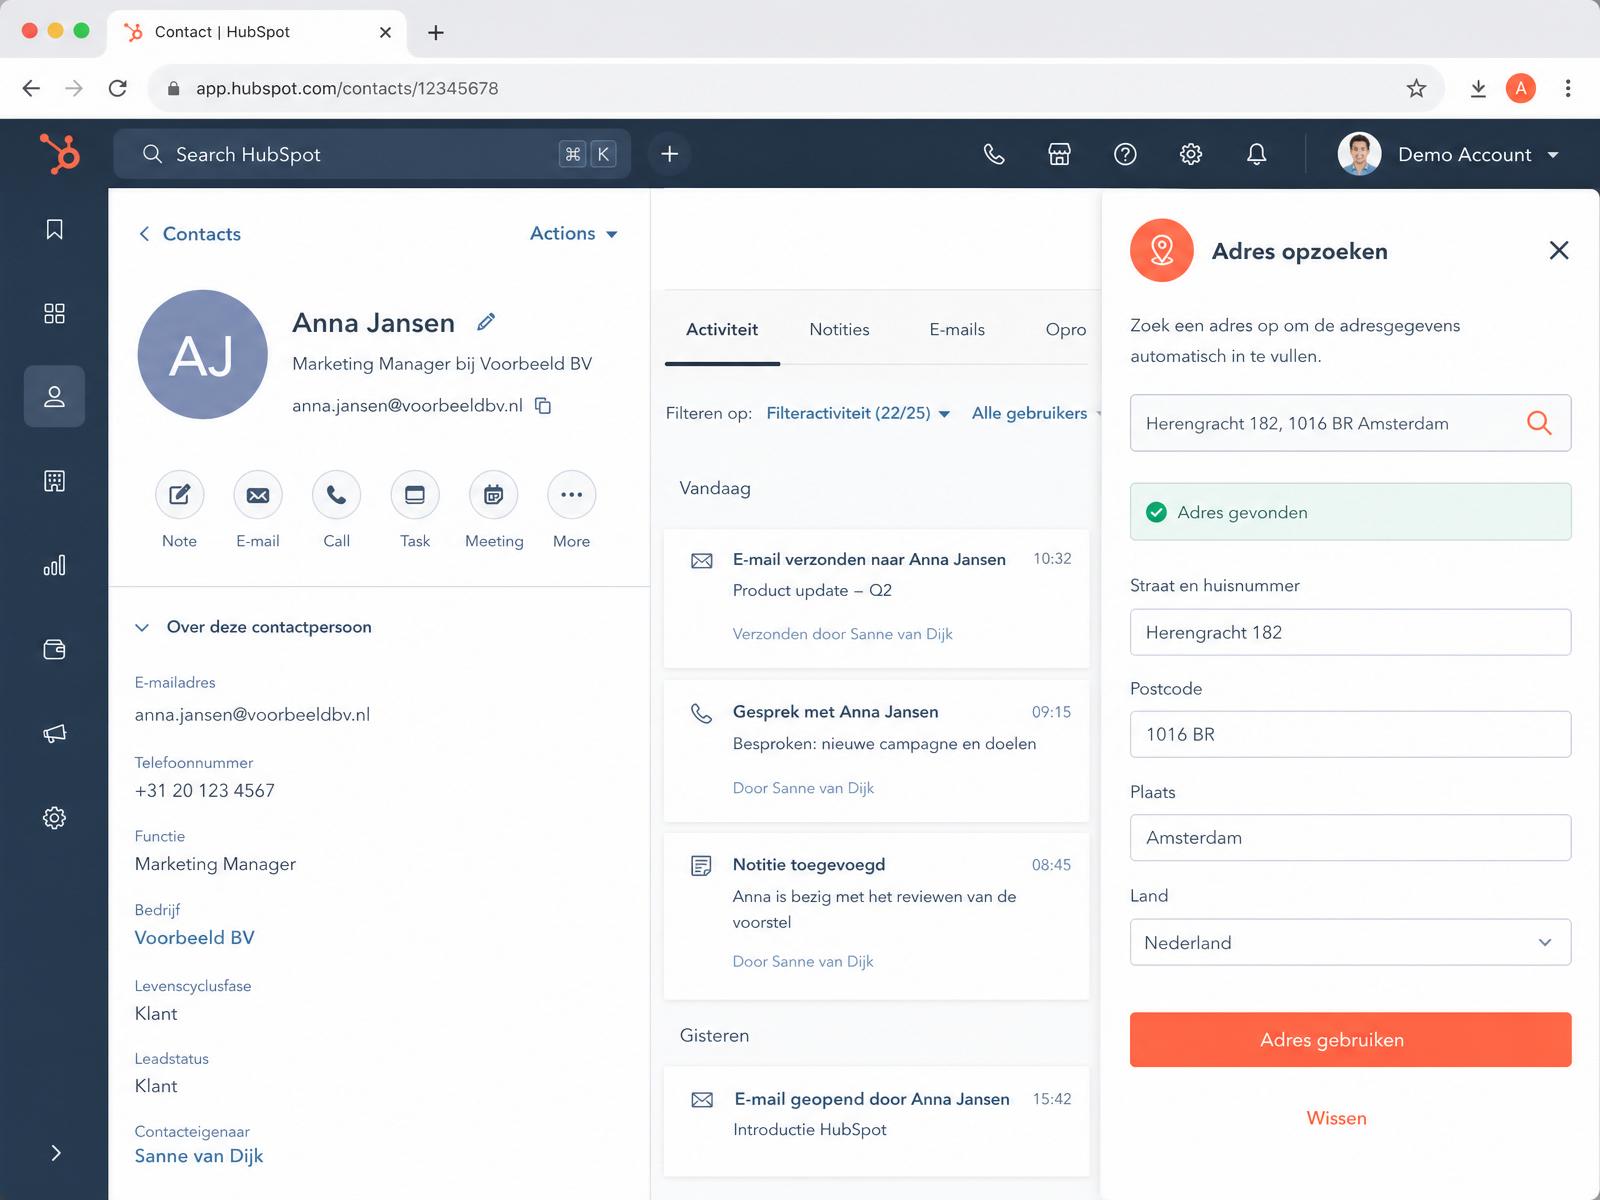Open the marketplace store icon
Screen dimensions: 1600x1200
tap(1060, 154)
